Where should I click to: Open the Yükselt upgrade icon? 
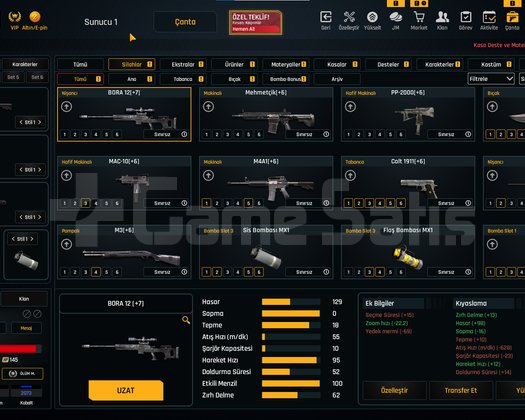click(372, 17)
